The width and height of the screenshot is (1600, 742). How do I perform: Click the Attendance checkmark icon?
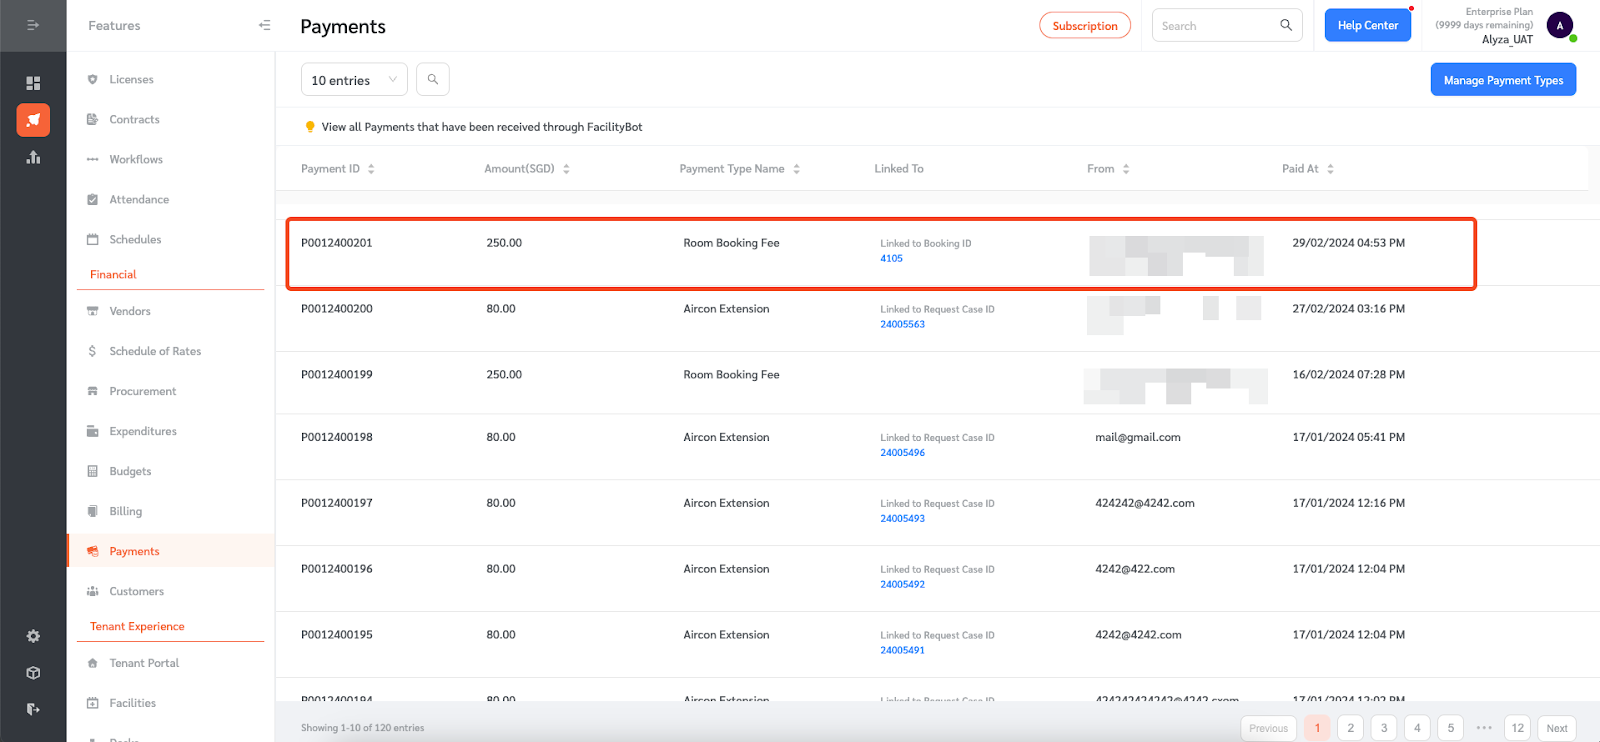pyautogui.click(x=93, y=199)
